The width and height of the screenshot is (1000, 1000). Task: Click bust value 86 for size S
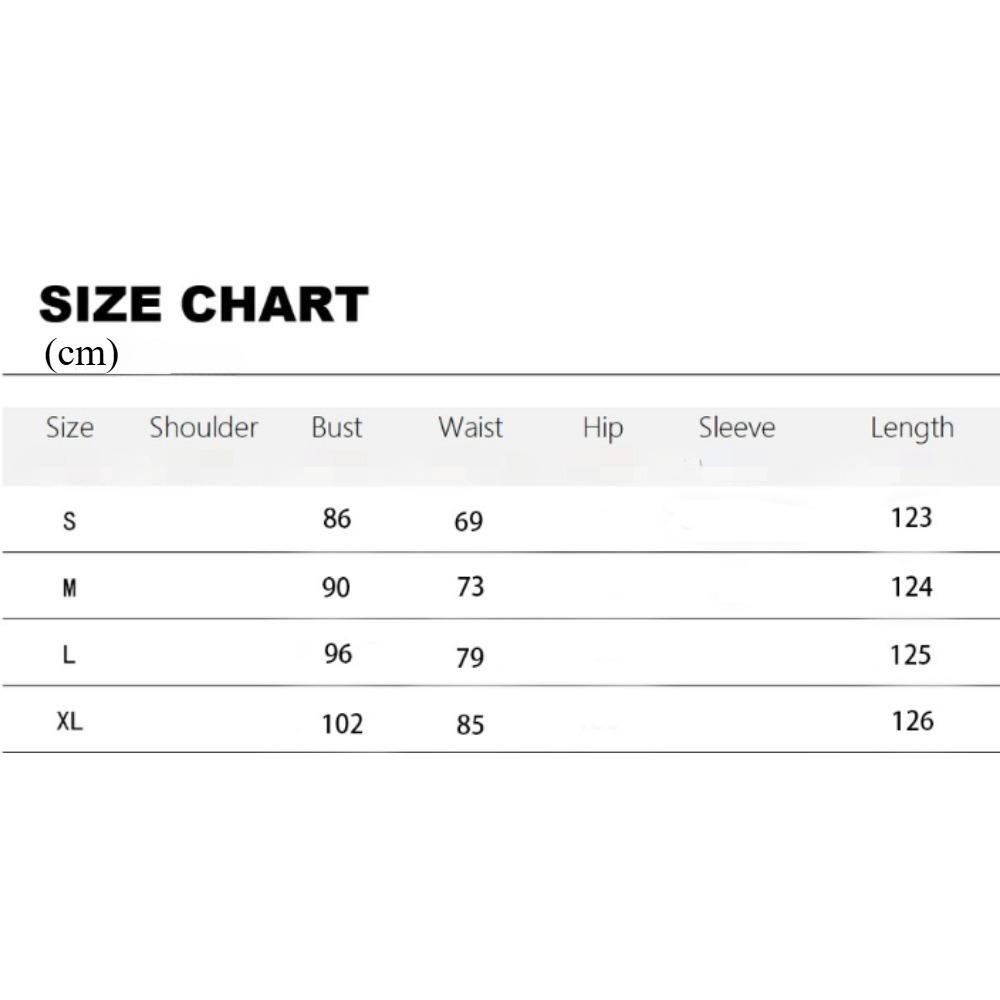tap(337, 519)
